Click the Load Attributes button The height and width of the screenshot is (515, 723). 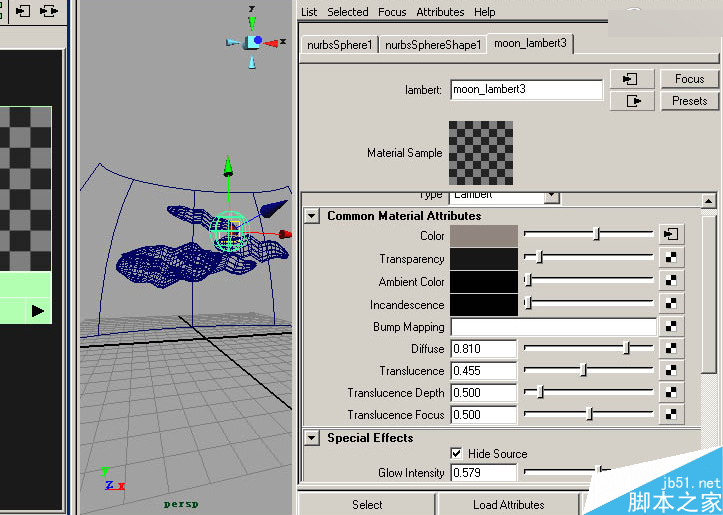509,504
